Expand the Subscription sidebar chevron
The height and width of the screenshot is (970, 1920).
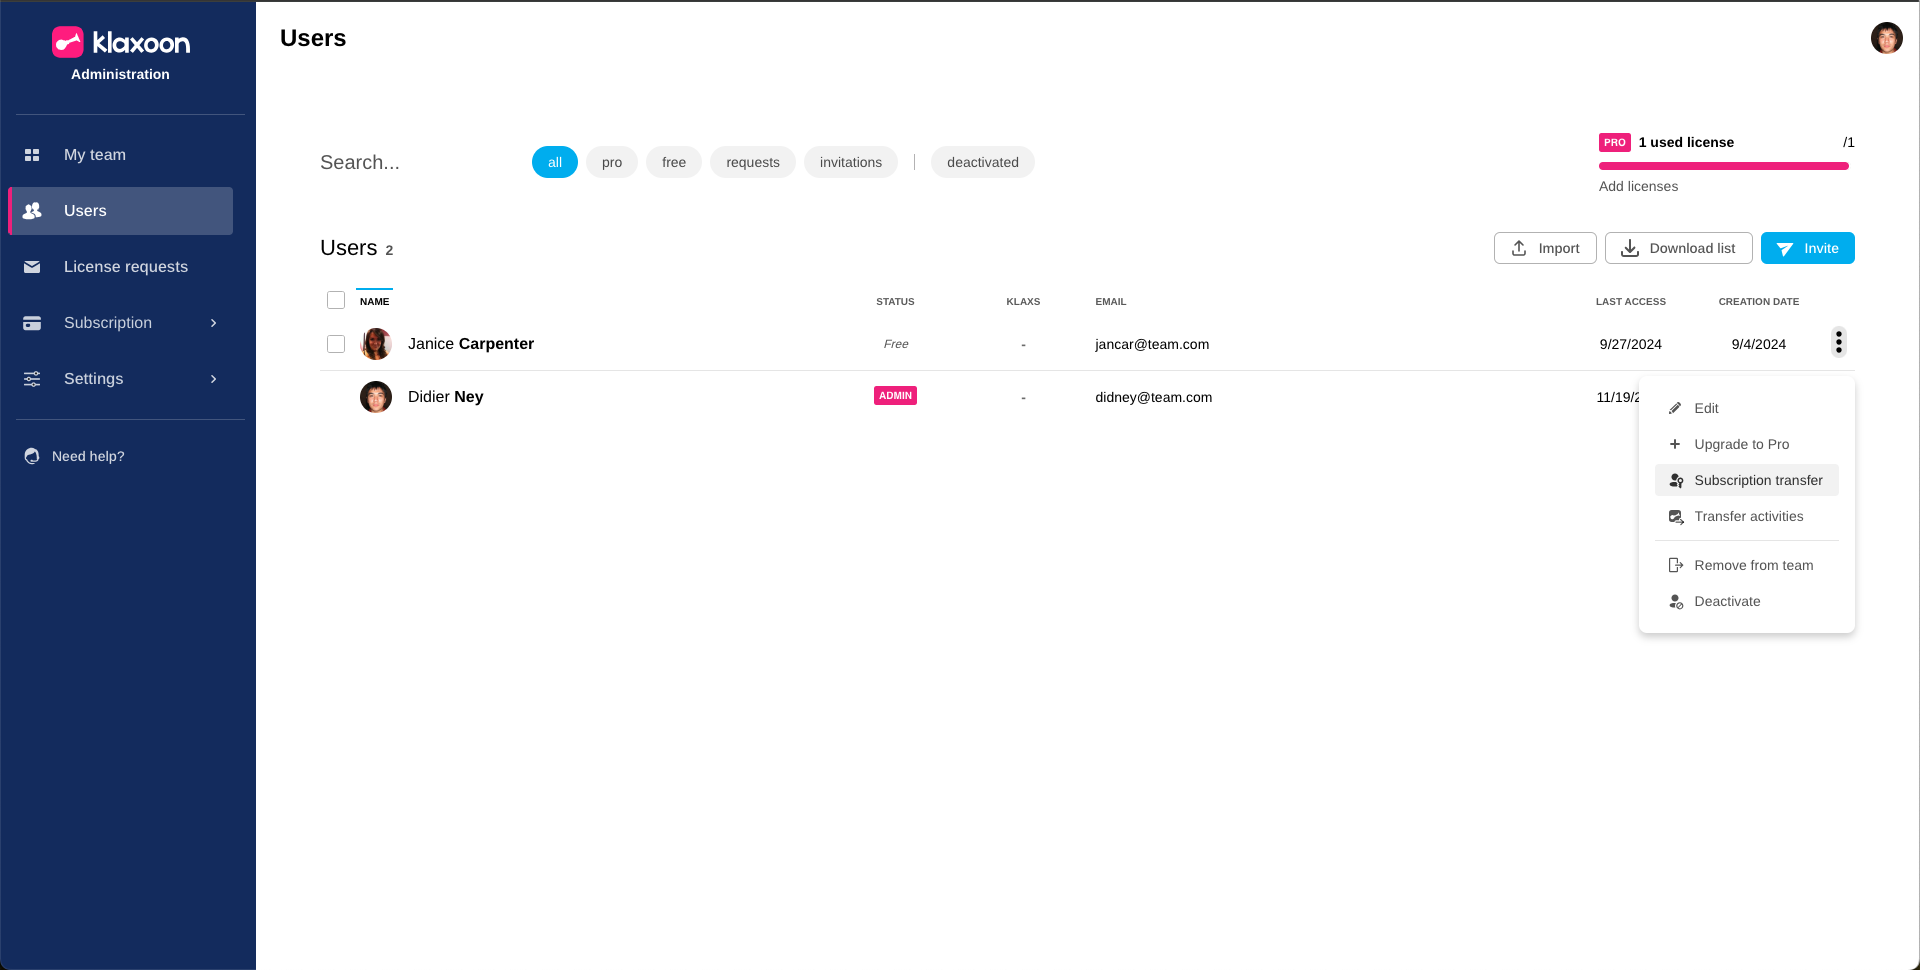pos(213,323)
